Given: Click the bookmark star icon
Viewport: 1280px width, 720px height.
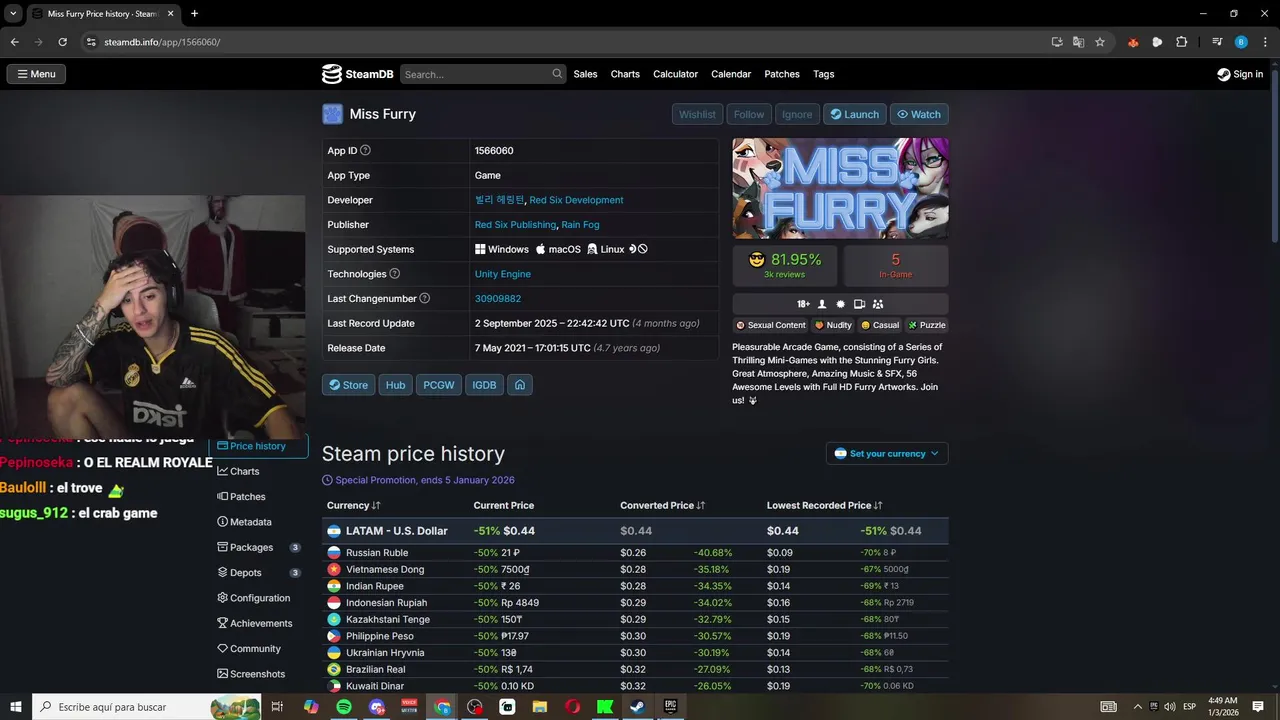Looking at the screenshot, I should click(1100, 42).
